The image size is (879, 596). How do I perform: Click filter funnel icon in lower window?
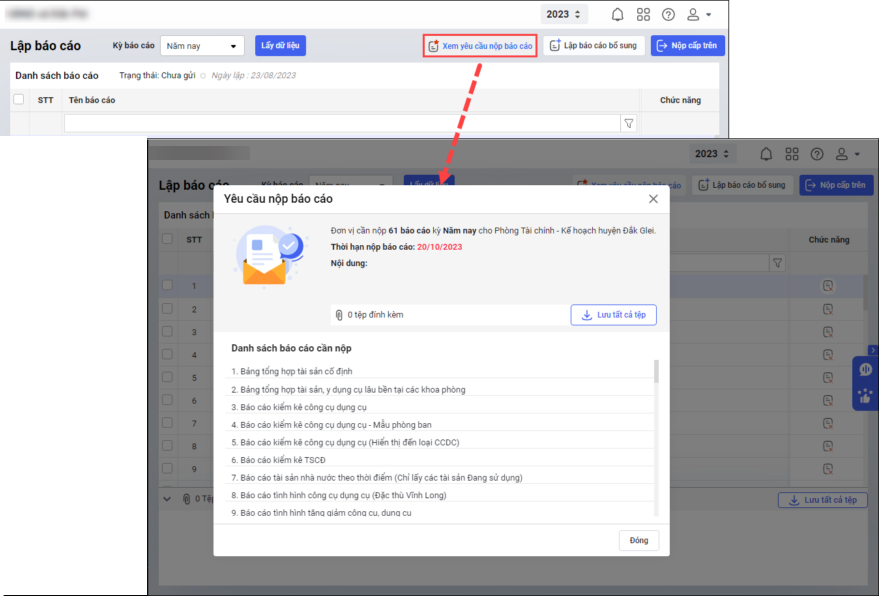(778, 263)
